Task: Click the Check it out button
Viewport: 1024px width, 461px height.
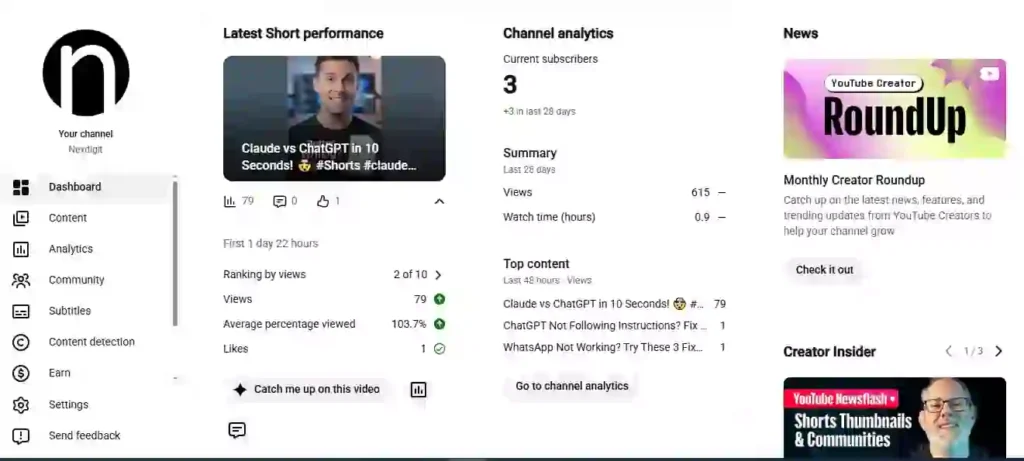Action: [x=824, y=270]
